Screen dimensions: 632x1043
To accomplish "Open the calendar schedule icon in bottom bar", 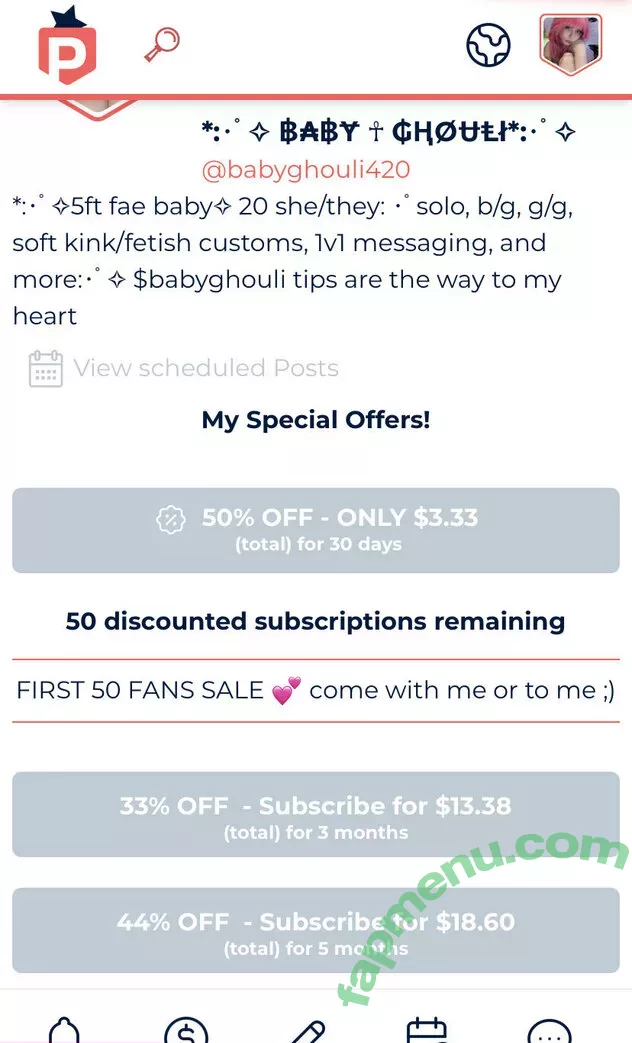I will [427, 1030].
